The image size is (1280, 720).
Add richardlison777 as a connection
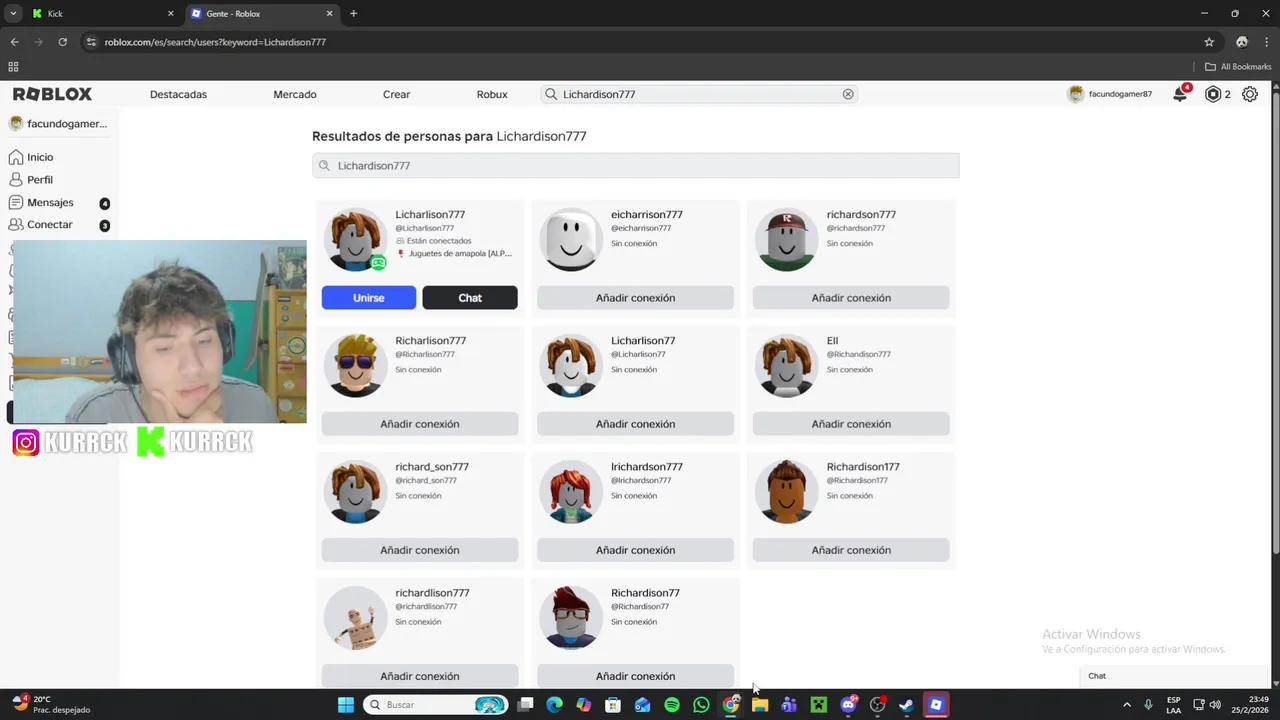pyautogui.click(x=420, y=676)
